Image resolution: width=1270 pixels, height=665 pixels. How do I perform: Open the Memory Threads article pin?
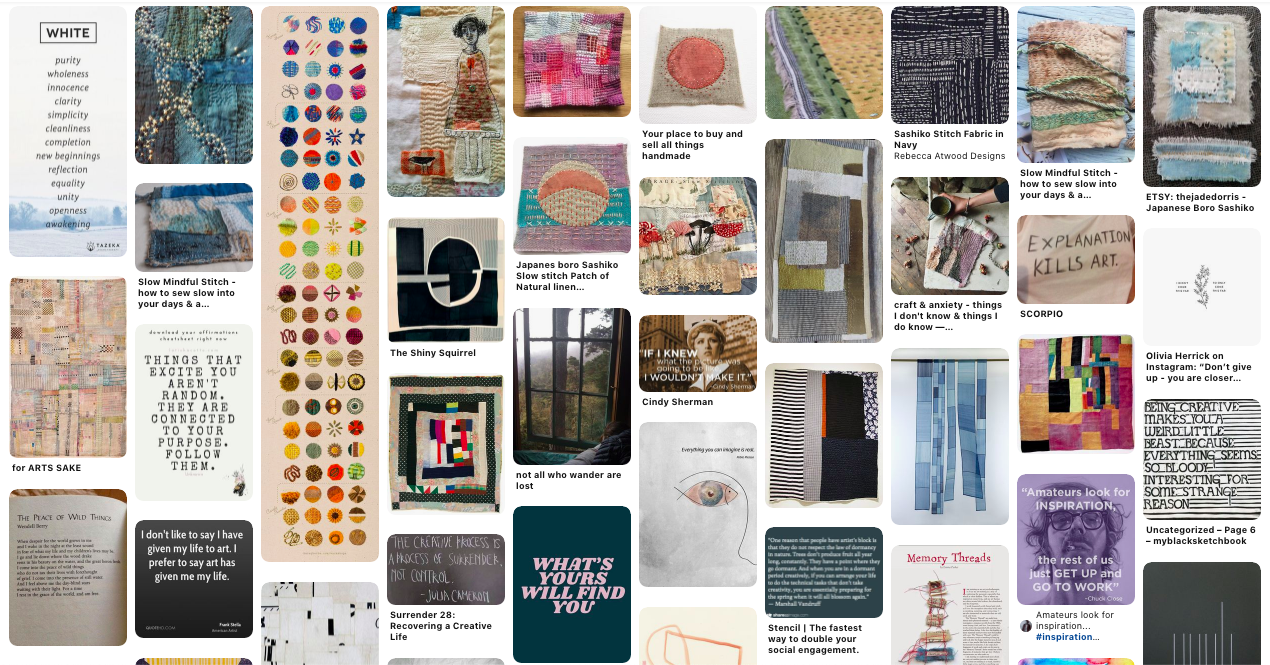click(x=950, y=604)
